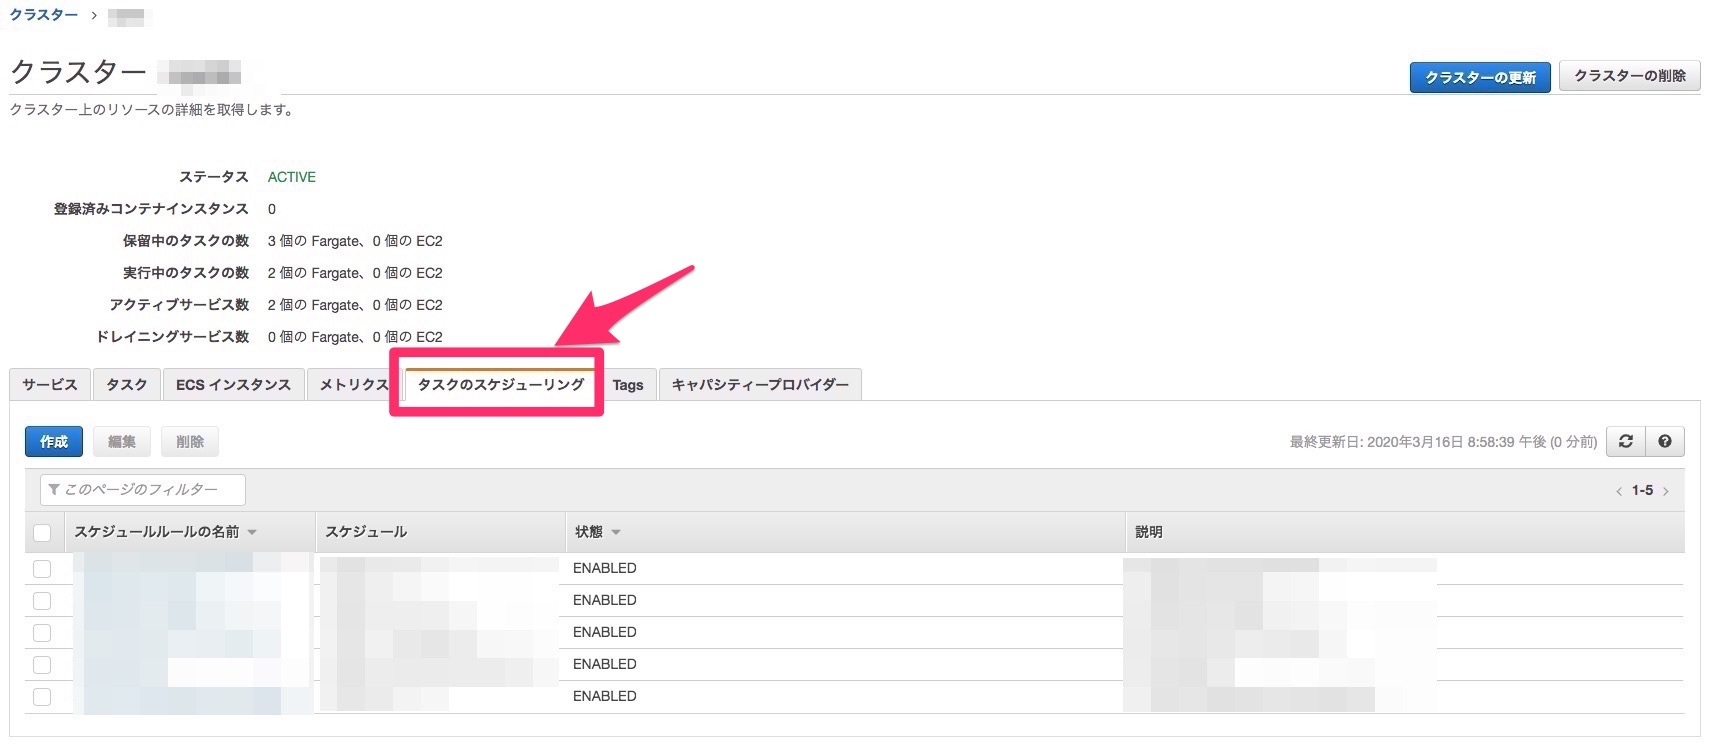Switch to the ECS インスタンス tab
Screen dimensions: 1712x744
click(233, 385)
